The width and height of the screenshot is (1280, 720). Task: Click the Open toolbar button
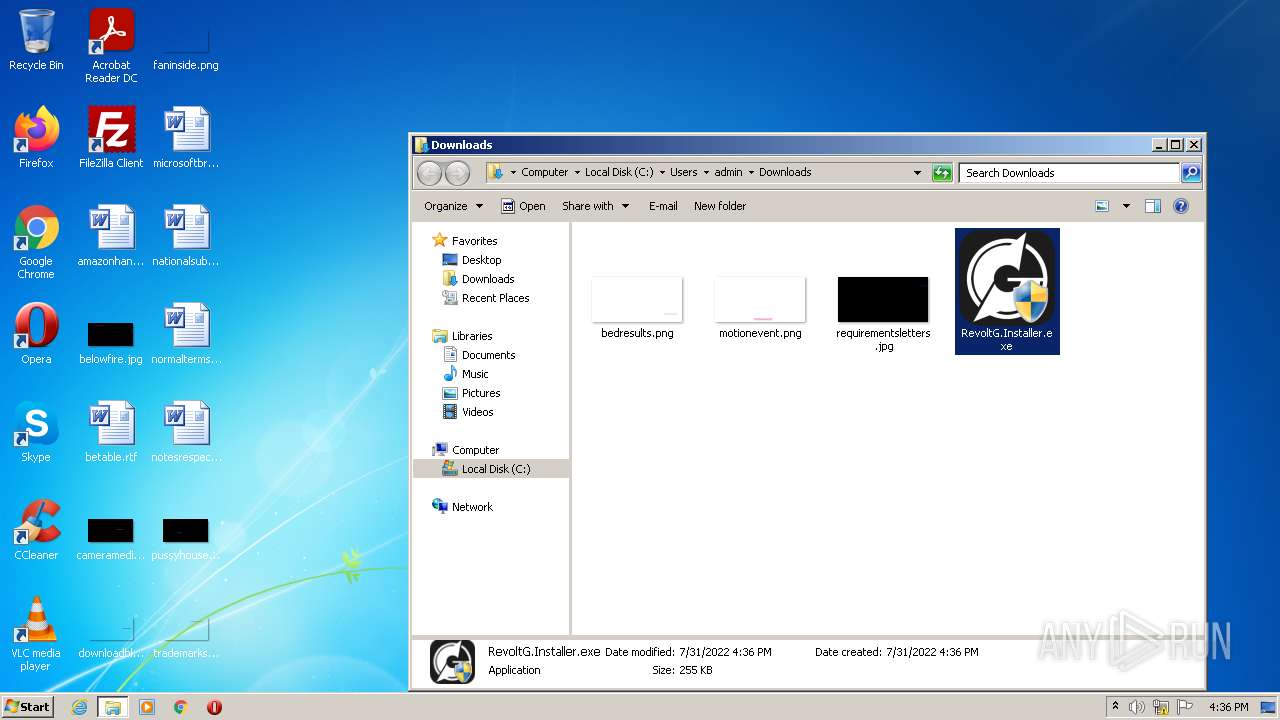tap(523, 206)
